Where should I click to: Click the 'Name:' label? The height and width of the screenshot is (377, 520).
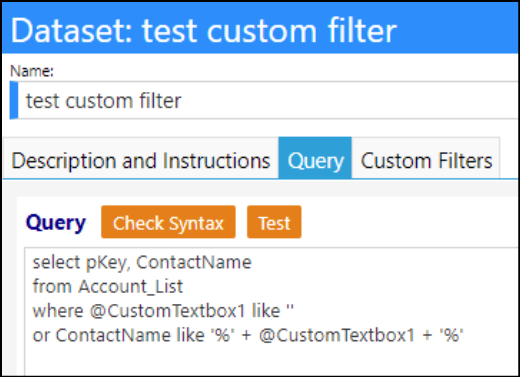[32, 71]
